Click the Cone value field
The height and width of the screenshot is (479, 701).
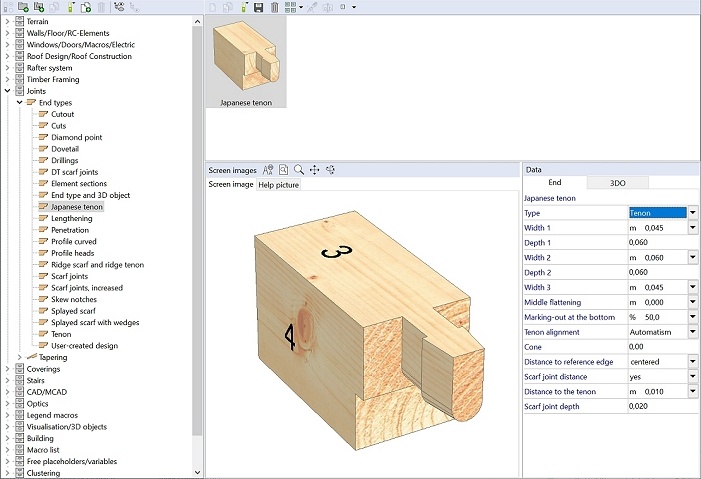[x=663, y=347]
